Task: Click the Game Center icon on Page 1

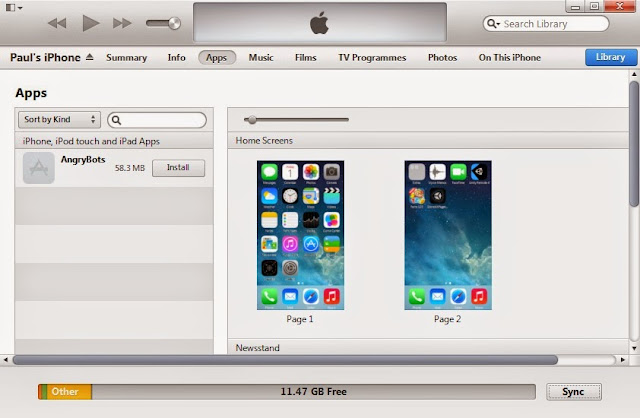Action: [x=331, y=220]
